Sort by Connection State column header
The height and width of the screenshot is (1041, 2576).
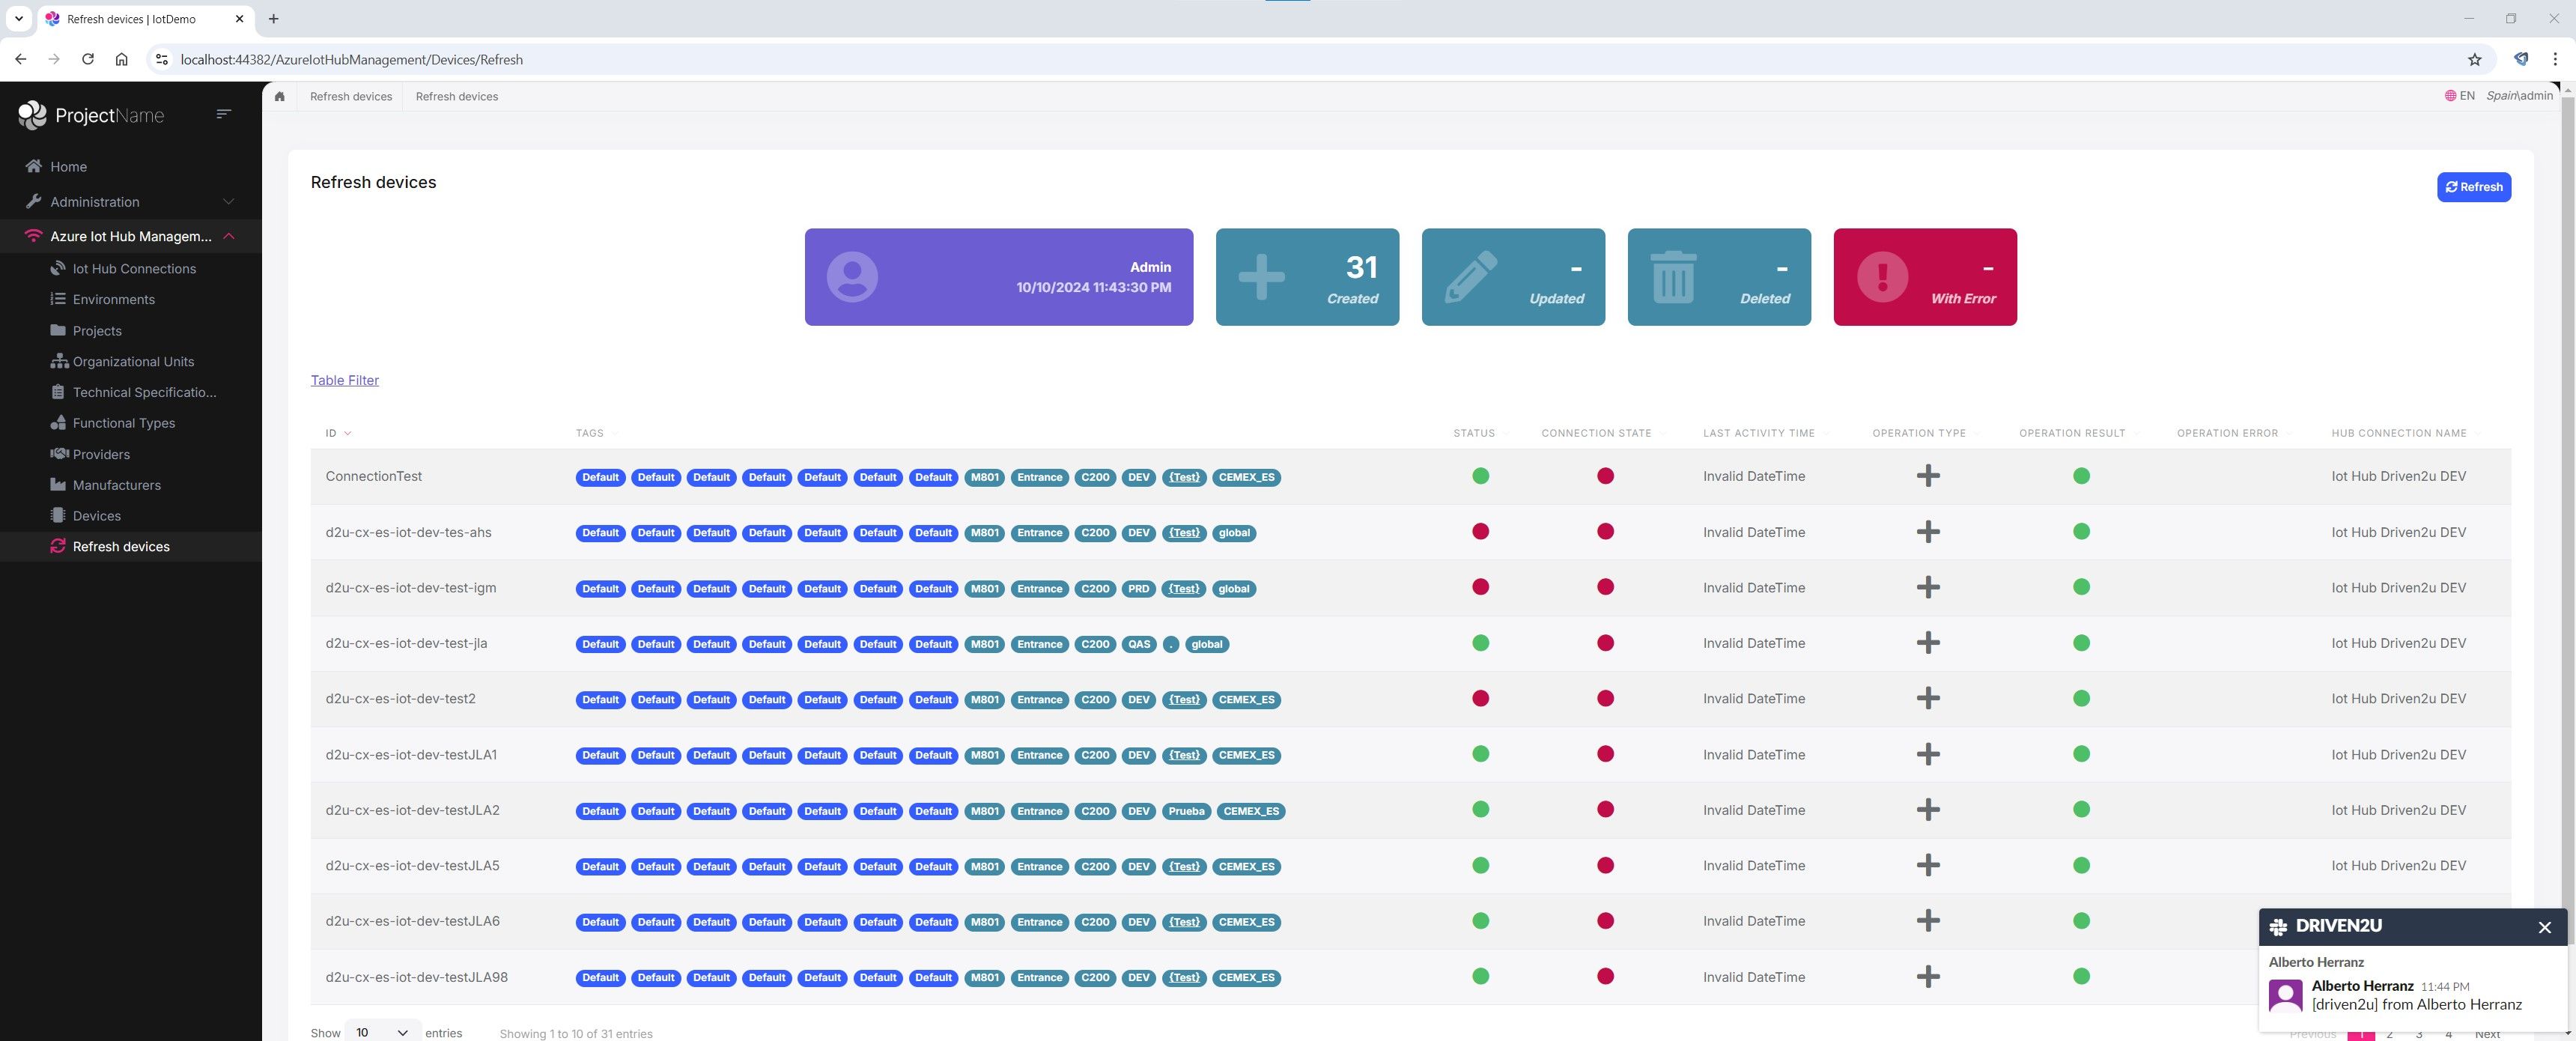(1596, 433)
